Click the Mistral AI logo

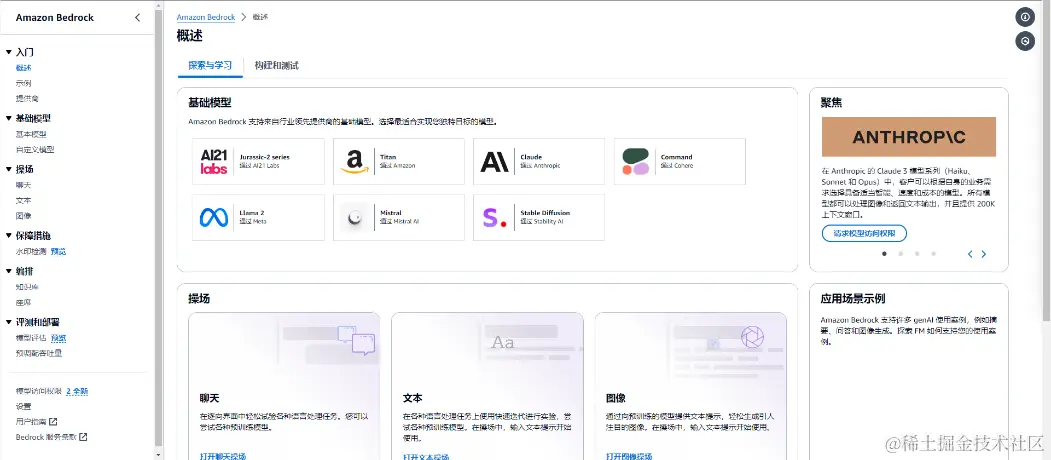pyautogui.click(x=355, y=217)
